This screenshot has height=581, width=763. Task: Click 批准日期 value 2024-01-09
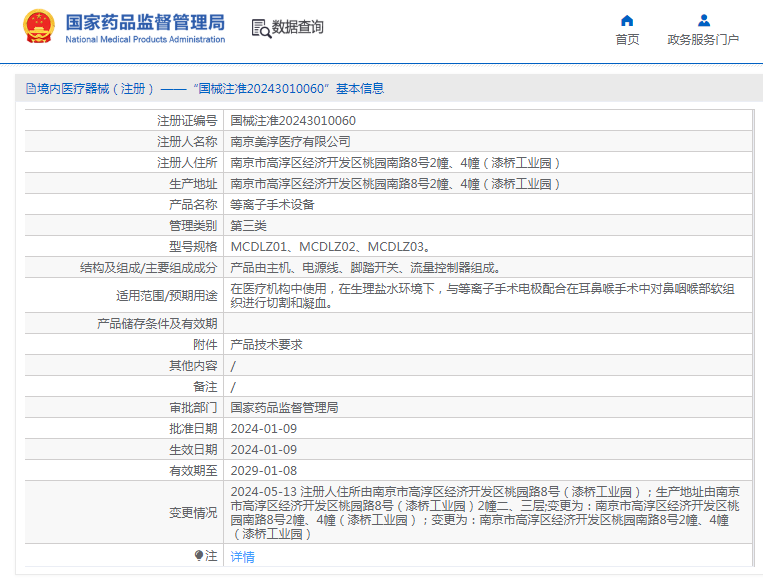[x=264, y=429]
